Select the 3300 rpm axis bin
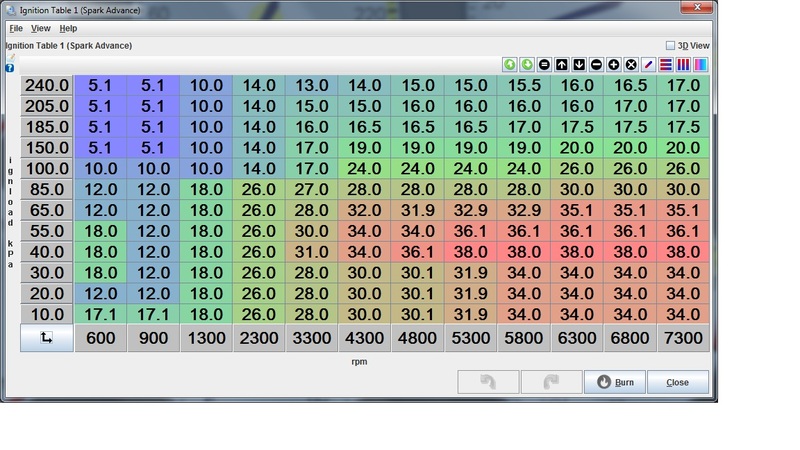Image resolution: width=800 pixels, height=450 pixels. pyautogui.click(x=312, y=338)
